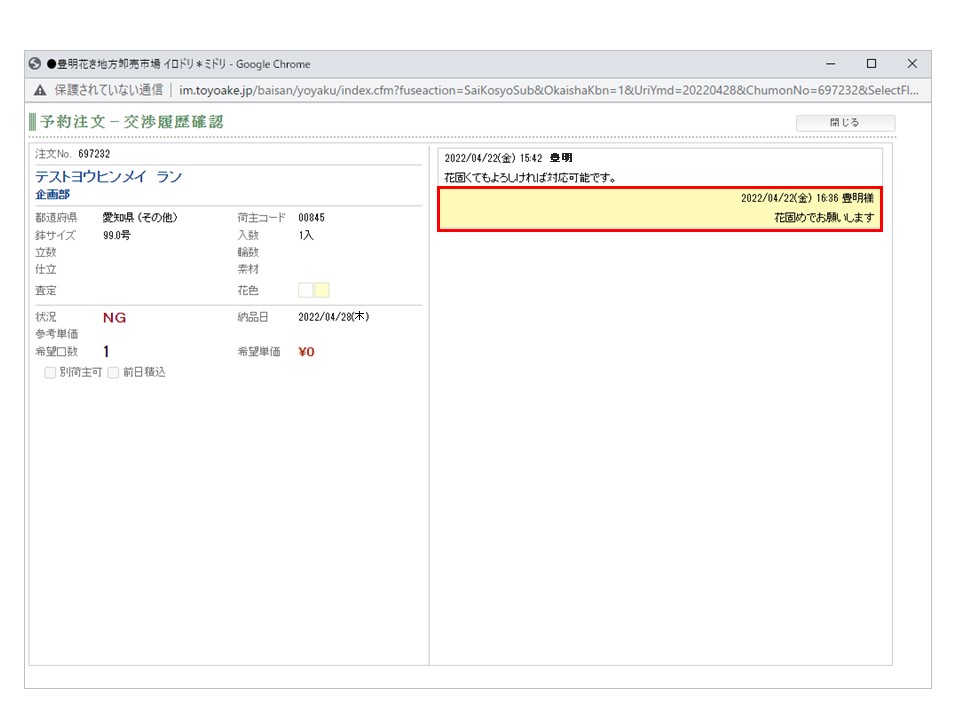Click the white 花色 color swatch
This screenshot has width=960, height=720.
(305, 290)
